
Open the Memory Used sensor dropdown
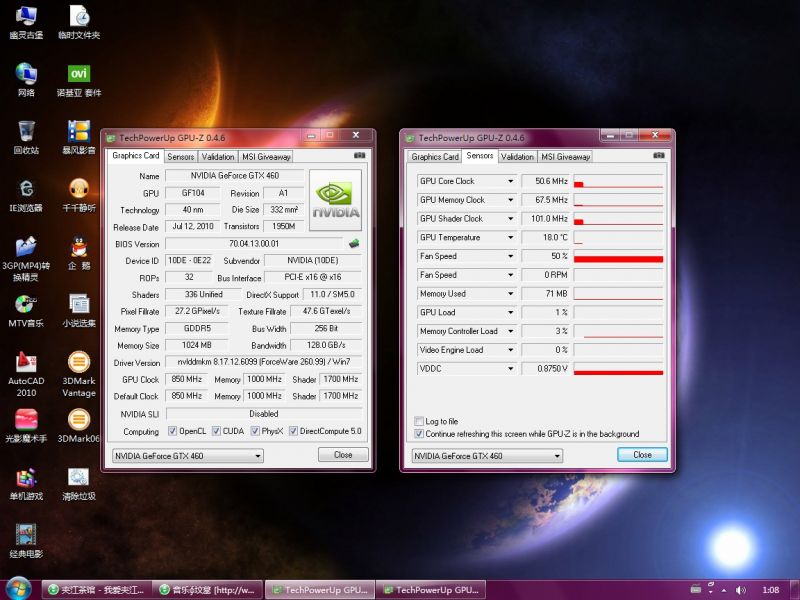pos(510,293)
